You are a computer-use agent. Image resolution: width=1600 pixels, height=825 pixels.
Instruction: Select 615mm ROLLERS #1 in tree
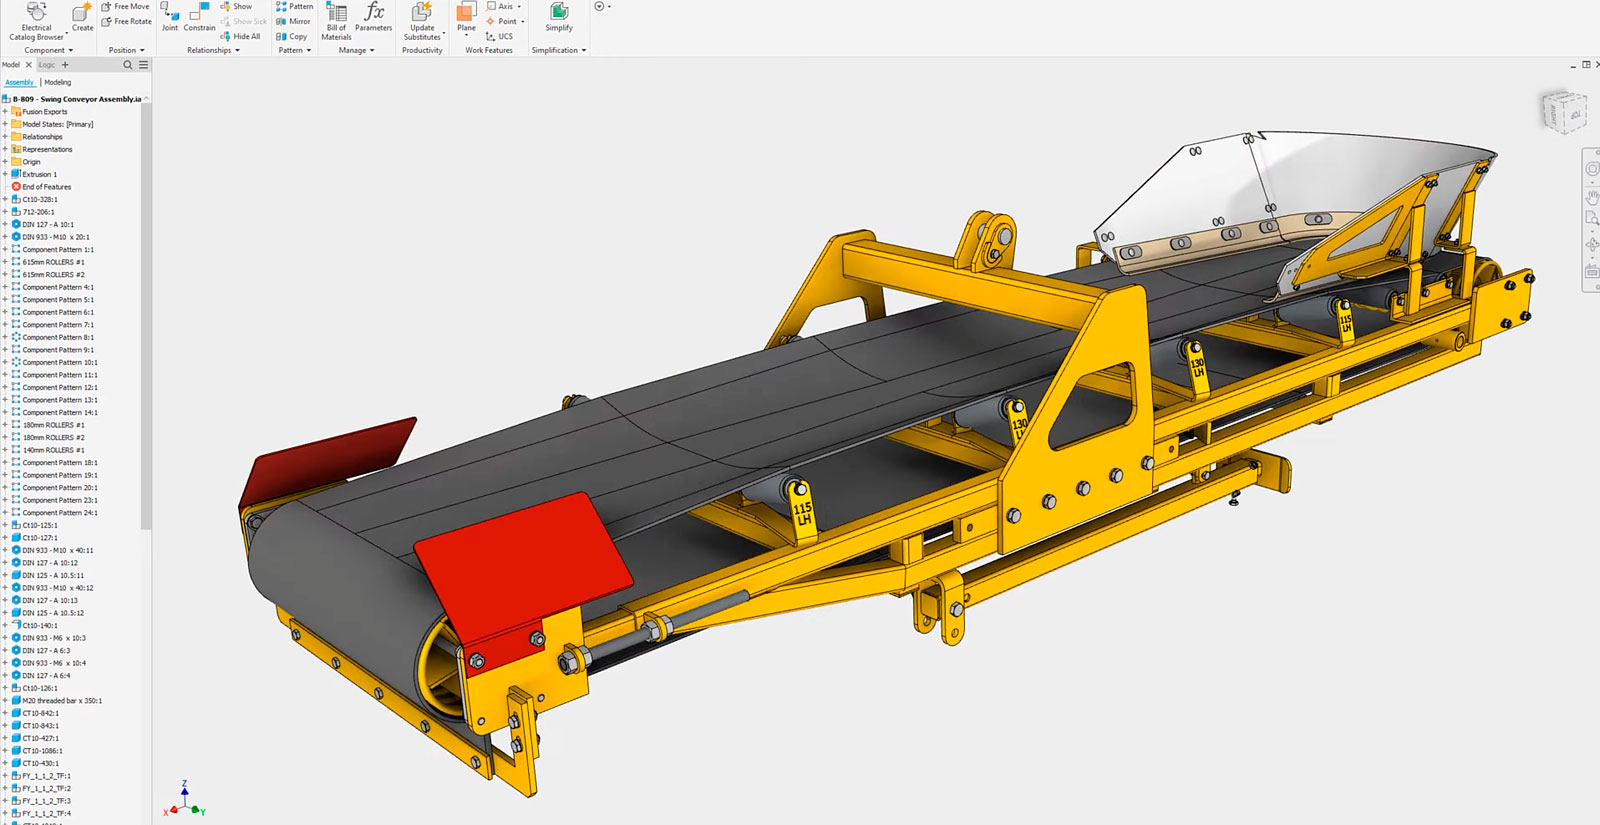tap(53, 262)
